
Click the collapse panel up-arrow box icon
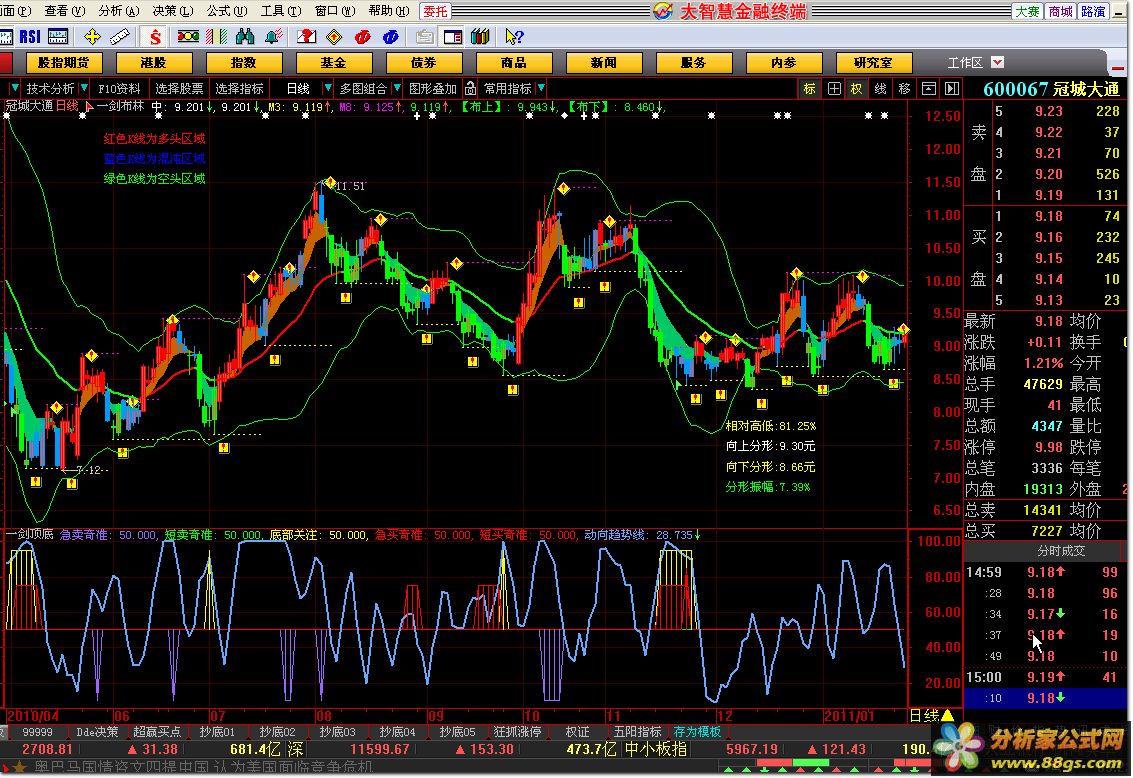929,88
